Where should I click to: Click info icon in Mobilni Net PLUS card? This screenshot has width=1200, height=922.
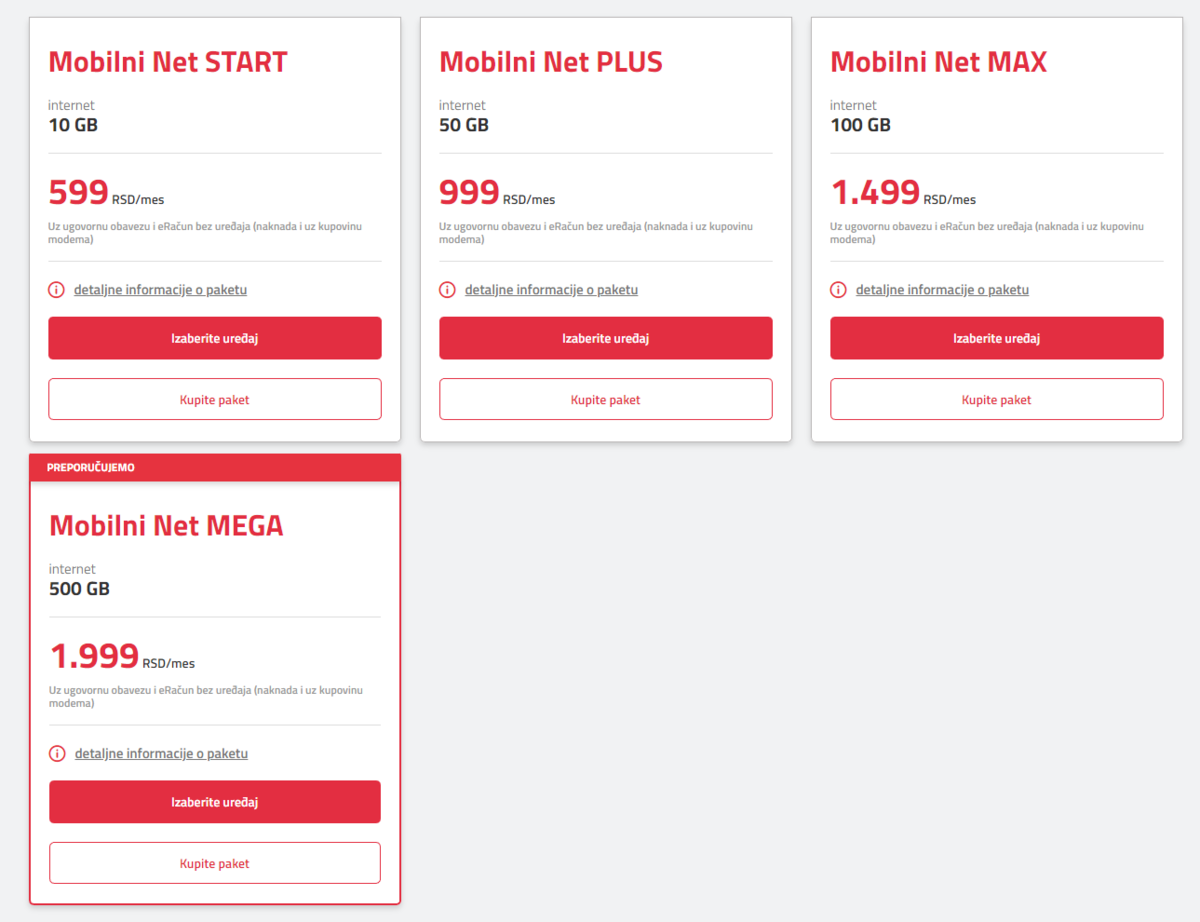[447, 290]
